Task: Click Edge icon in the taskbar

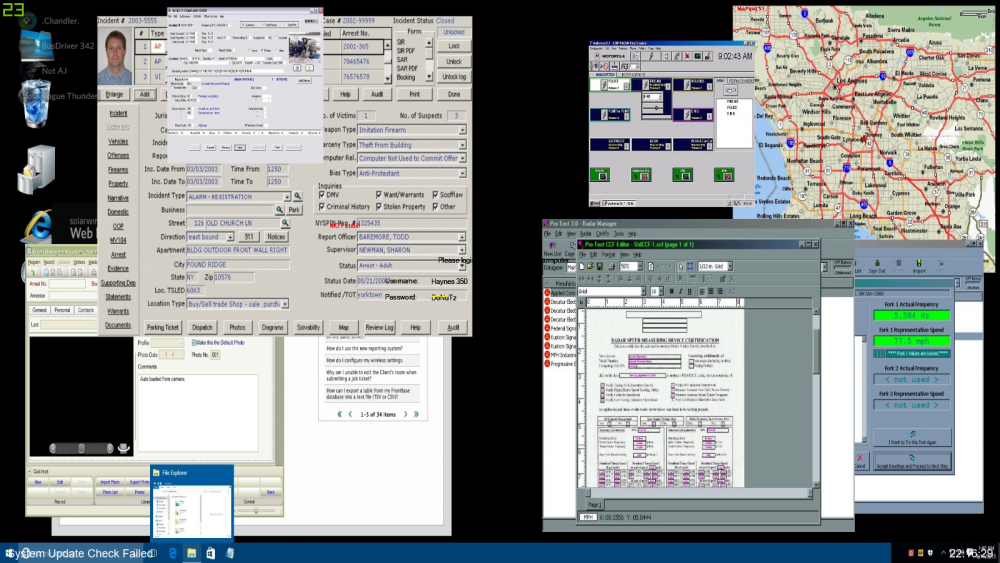Action: (173, 553)
